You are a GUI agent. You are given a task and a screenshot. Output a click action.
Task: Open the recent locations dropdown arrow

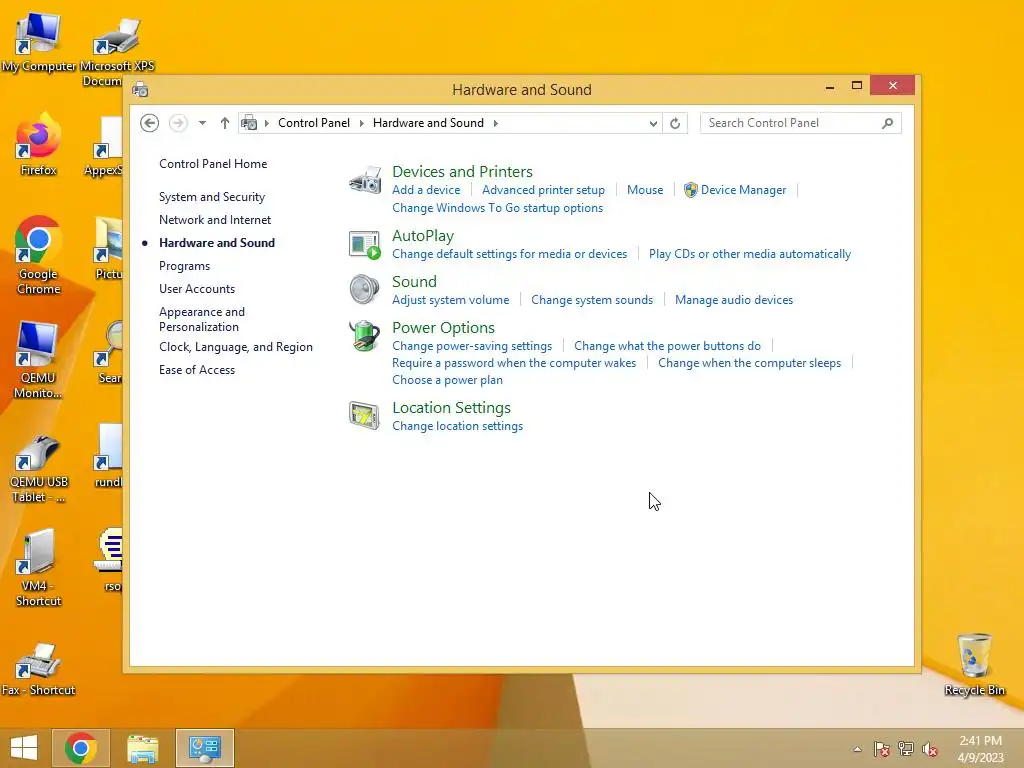[x=202, y=123]
